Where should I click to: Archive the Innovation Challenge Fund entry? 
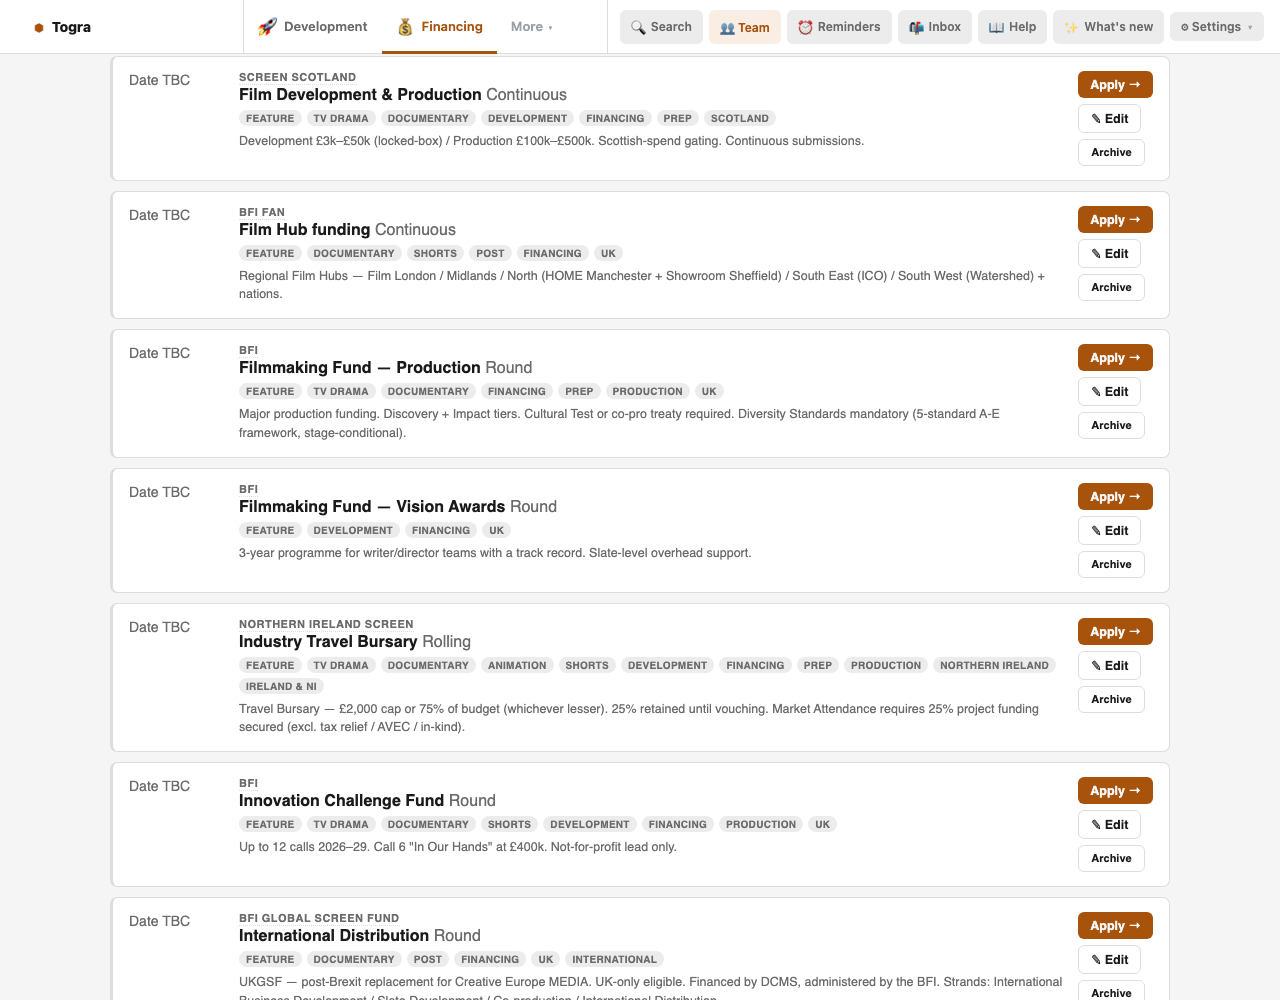coord(1111,858)
